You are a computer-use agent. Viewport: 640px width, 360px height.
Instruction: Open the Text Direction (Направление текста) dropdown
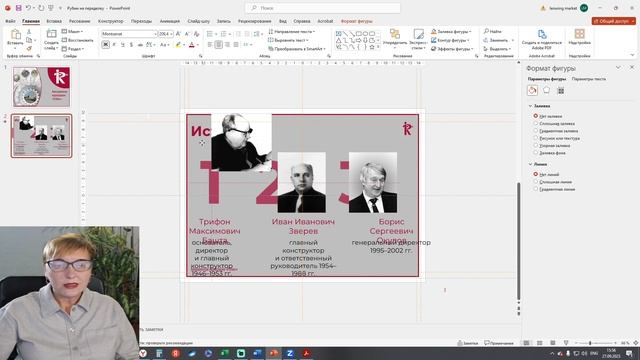click(x=291, y=31)
